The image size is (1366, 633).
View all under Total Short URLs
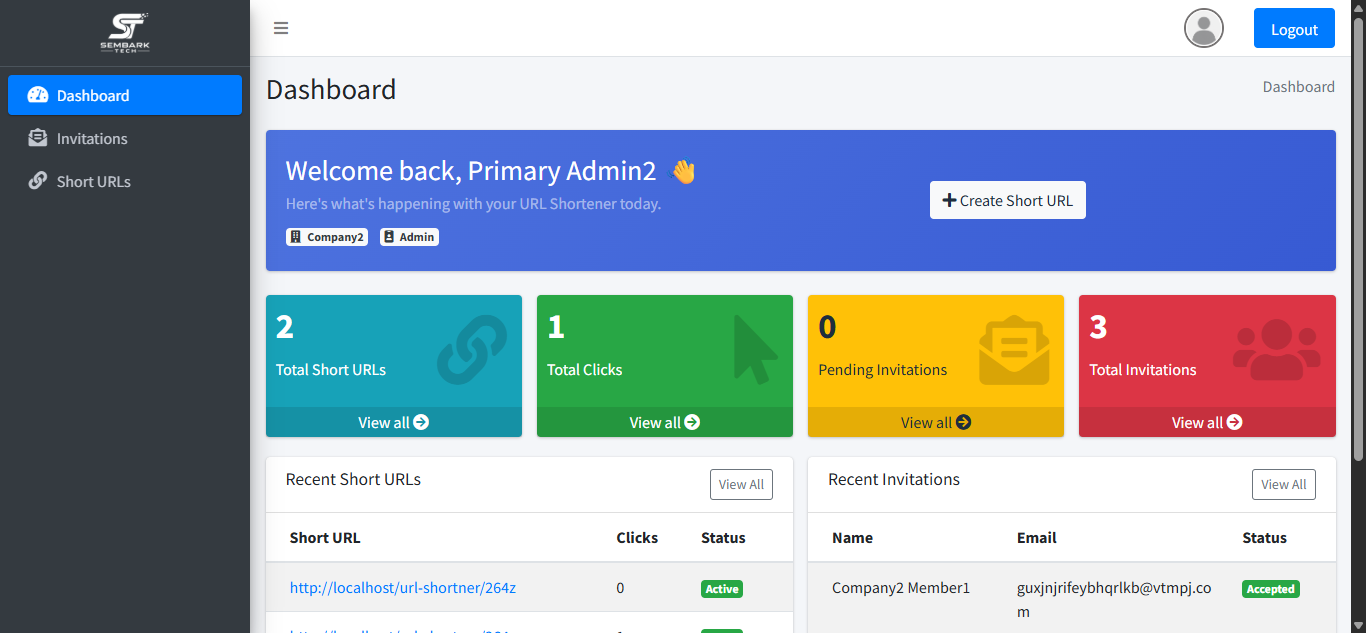(x=394, y=422)
